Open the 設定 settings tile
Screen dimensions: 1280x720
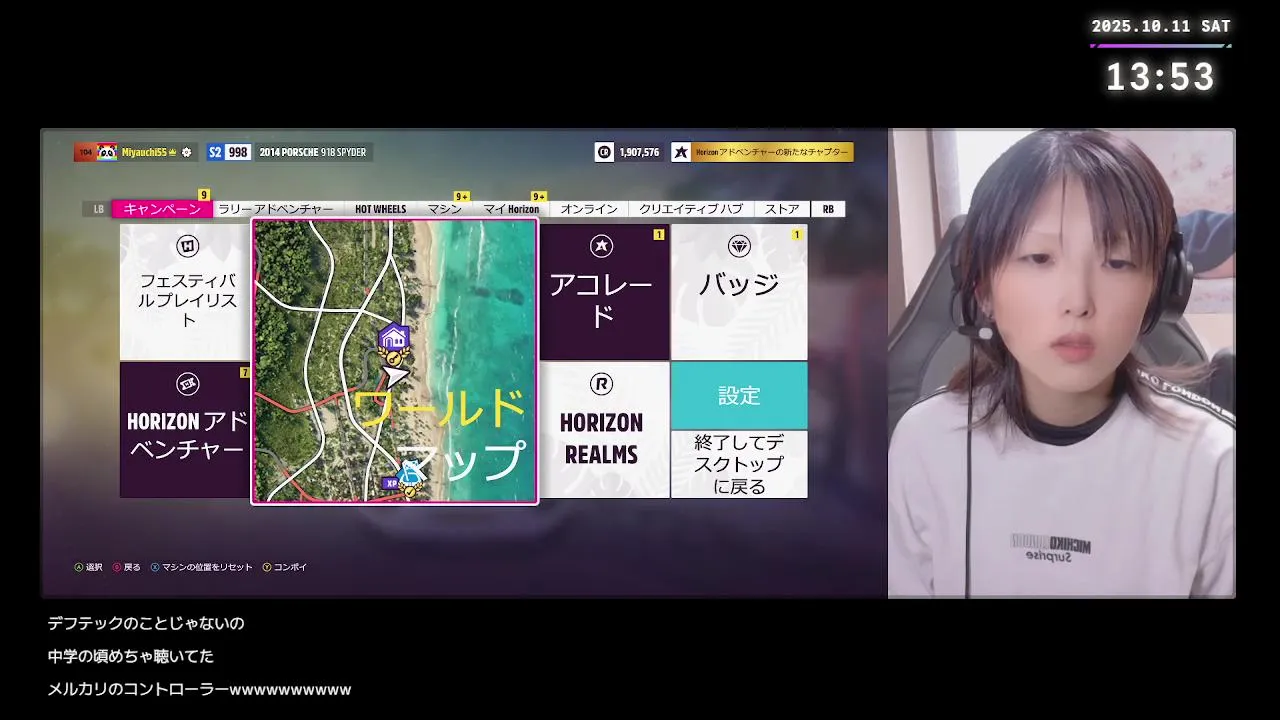coord(739,396)
